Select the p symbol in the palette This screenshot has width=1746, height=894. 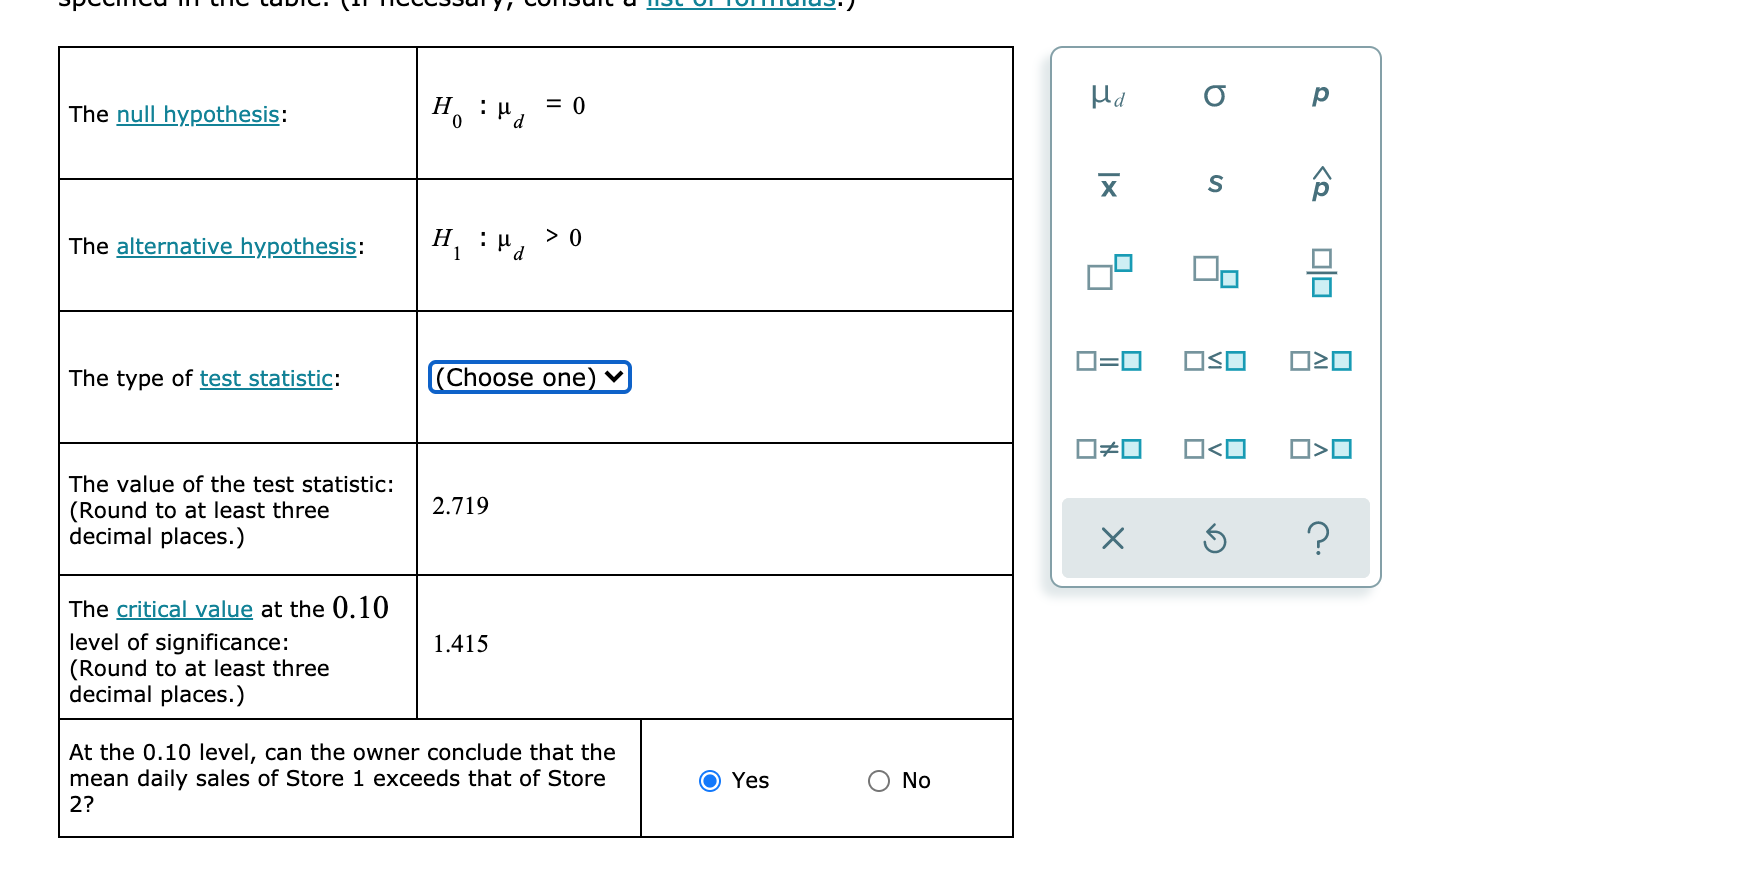point(1320,96)
